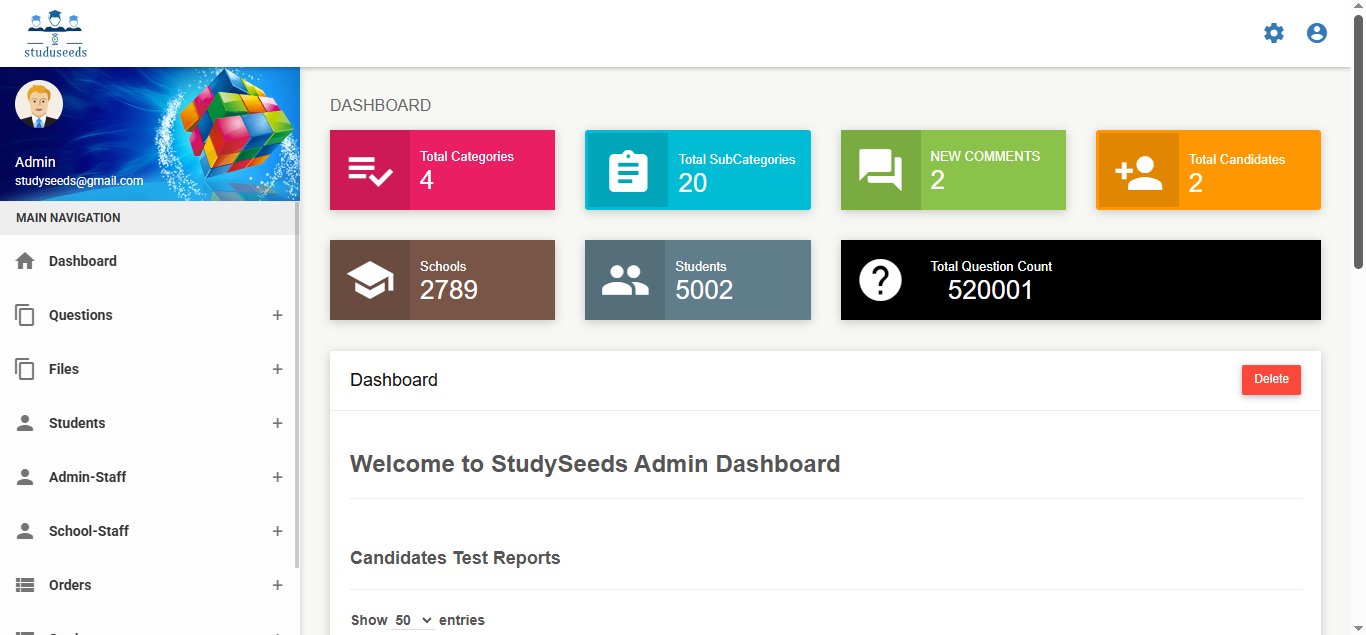Click the New Comments chat bubble icon
The image size is (1366, 635).
[880, 169]
